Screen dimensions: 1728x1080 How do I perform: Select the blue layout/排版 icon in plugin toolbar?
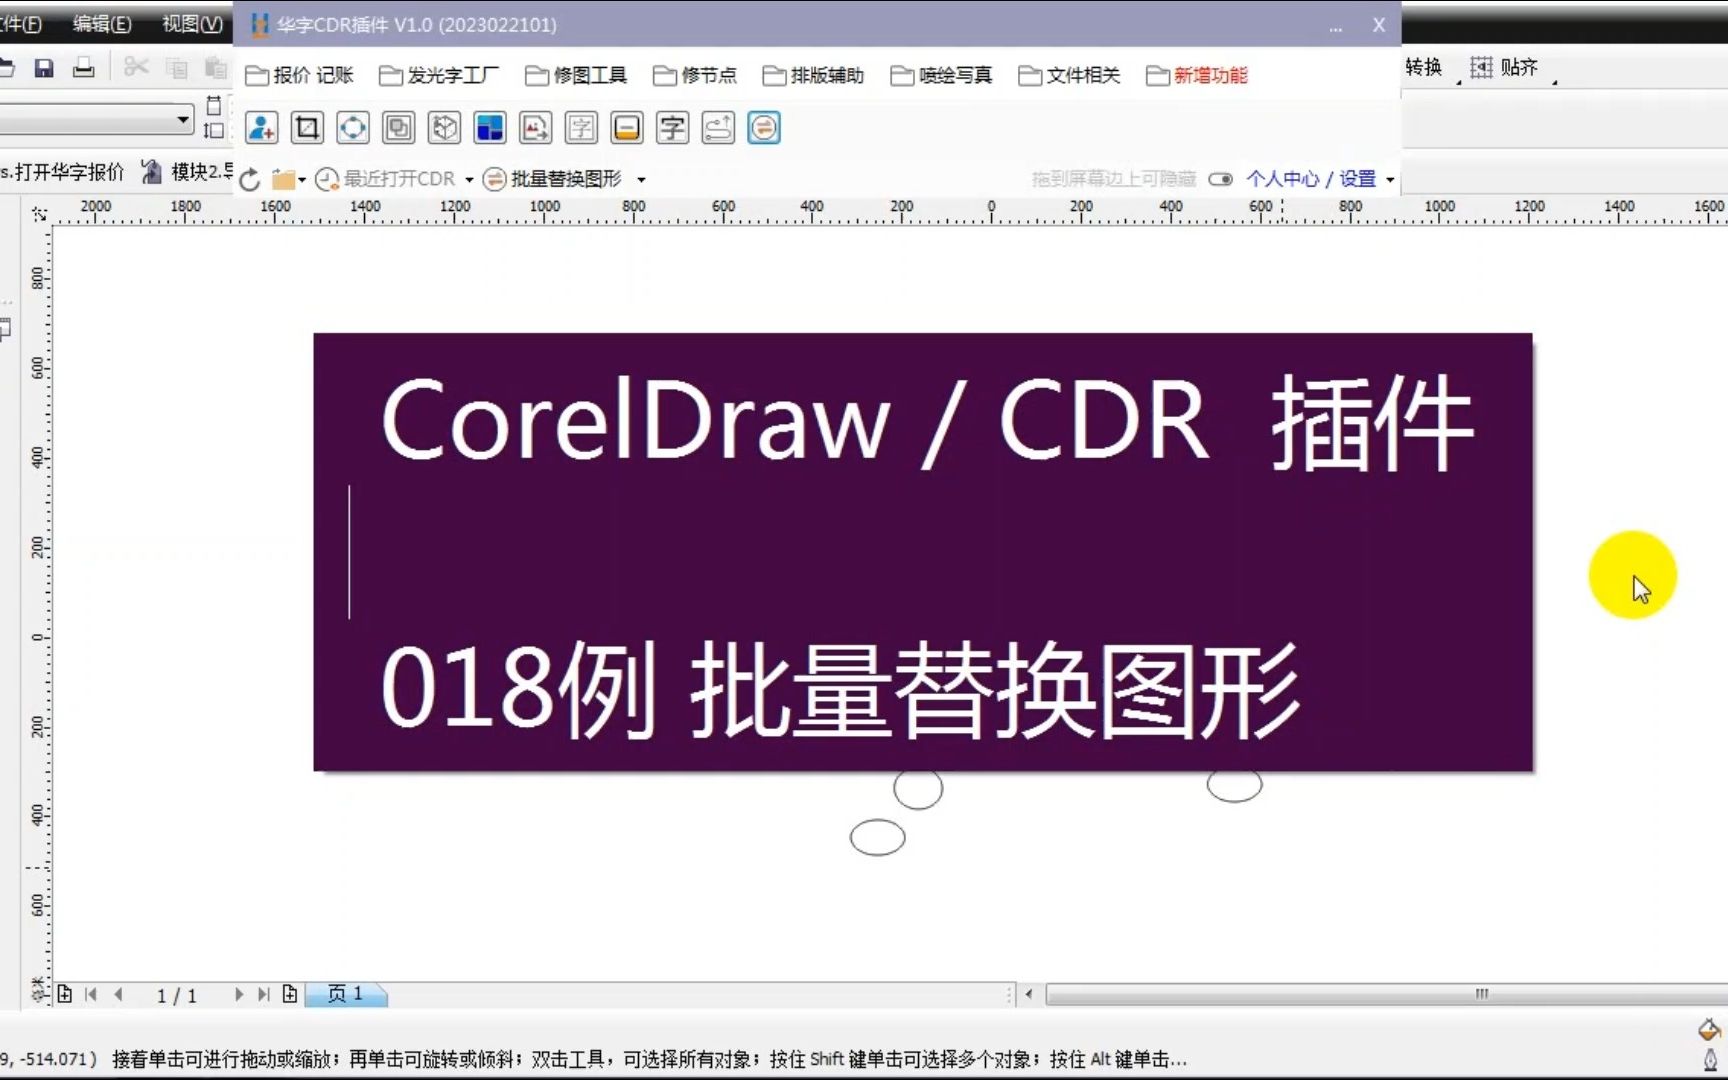coord(489,128)
